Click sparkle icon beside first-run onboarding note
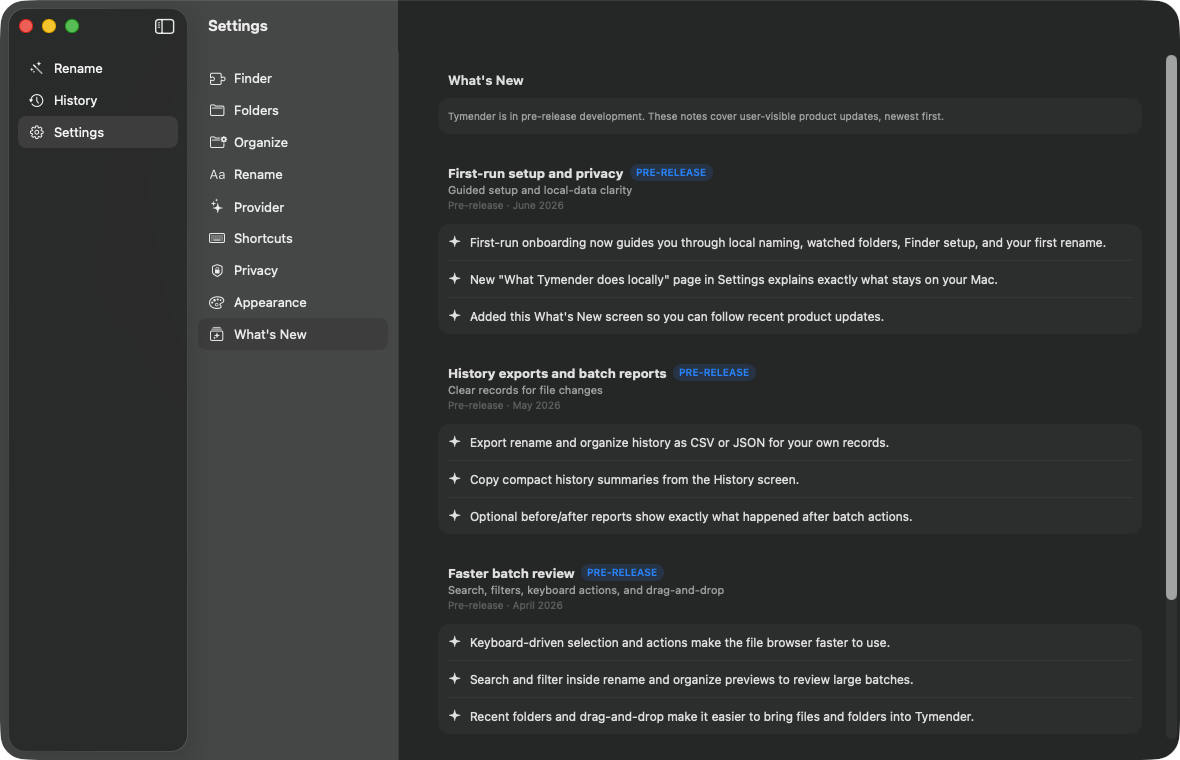This screenshot has height=760, width=1180. pyautogui.click(x=455, y=242)
